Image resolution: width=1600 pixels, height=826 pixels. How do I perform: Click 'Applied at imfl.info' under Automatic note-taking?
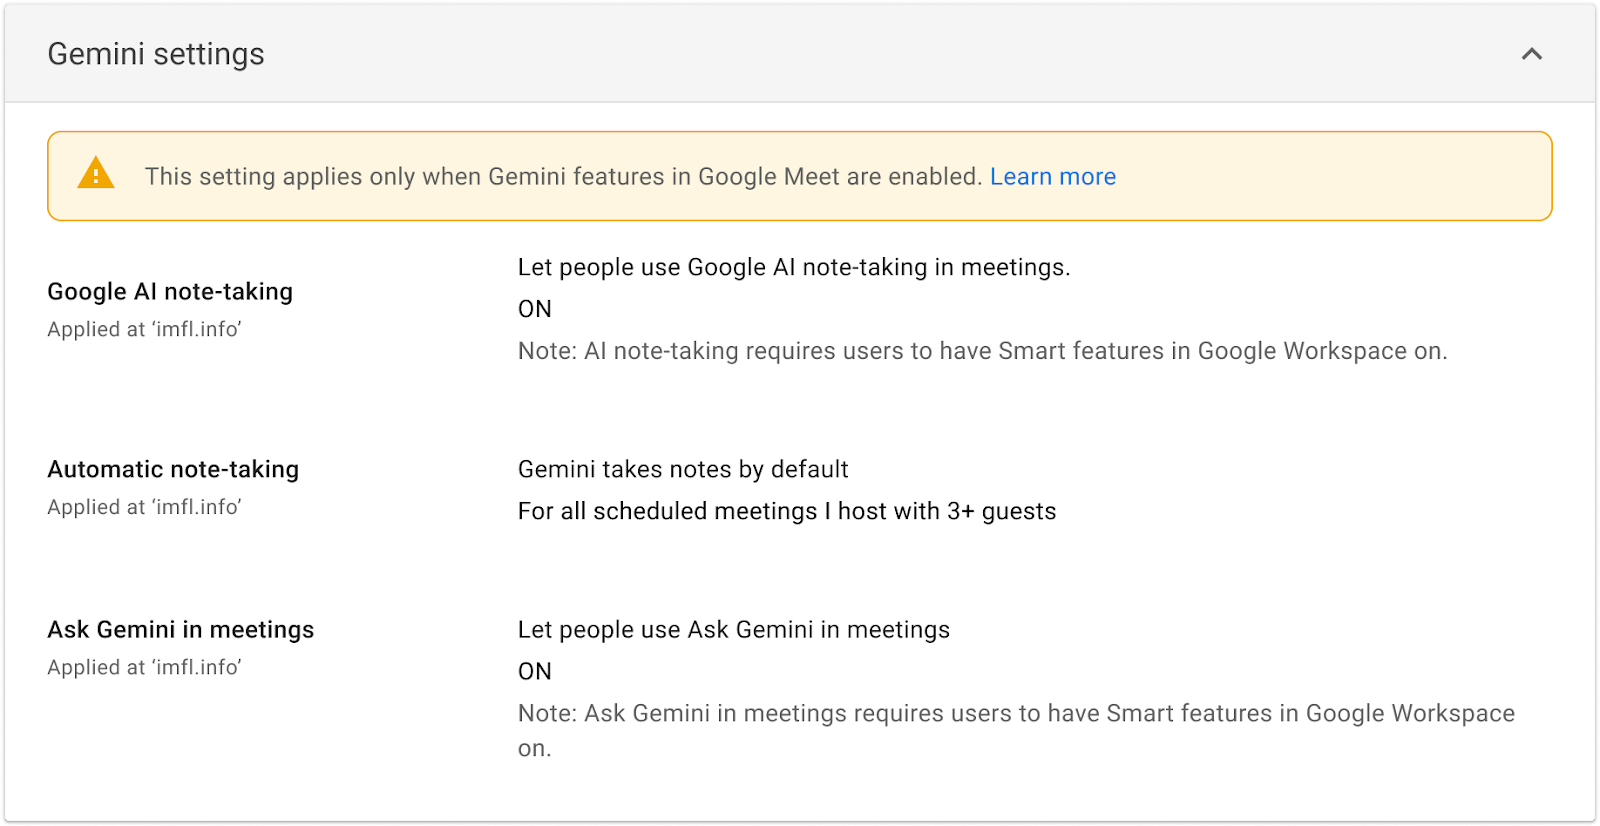(x=144, y=507)
